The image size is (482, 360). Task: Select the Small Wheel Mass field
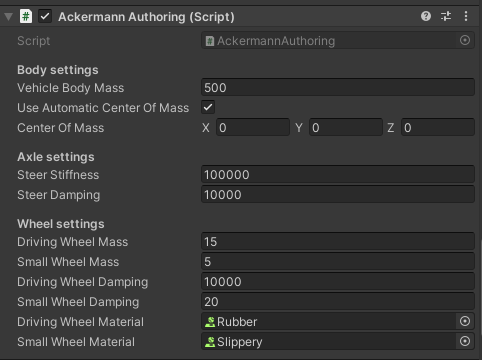pyautogui.click(x=338, y=261)
